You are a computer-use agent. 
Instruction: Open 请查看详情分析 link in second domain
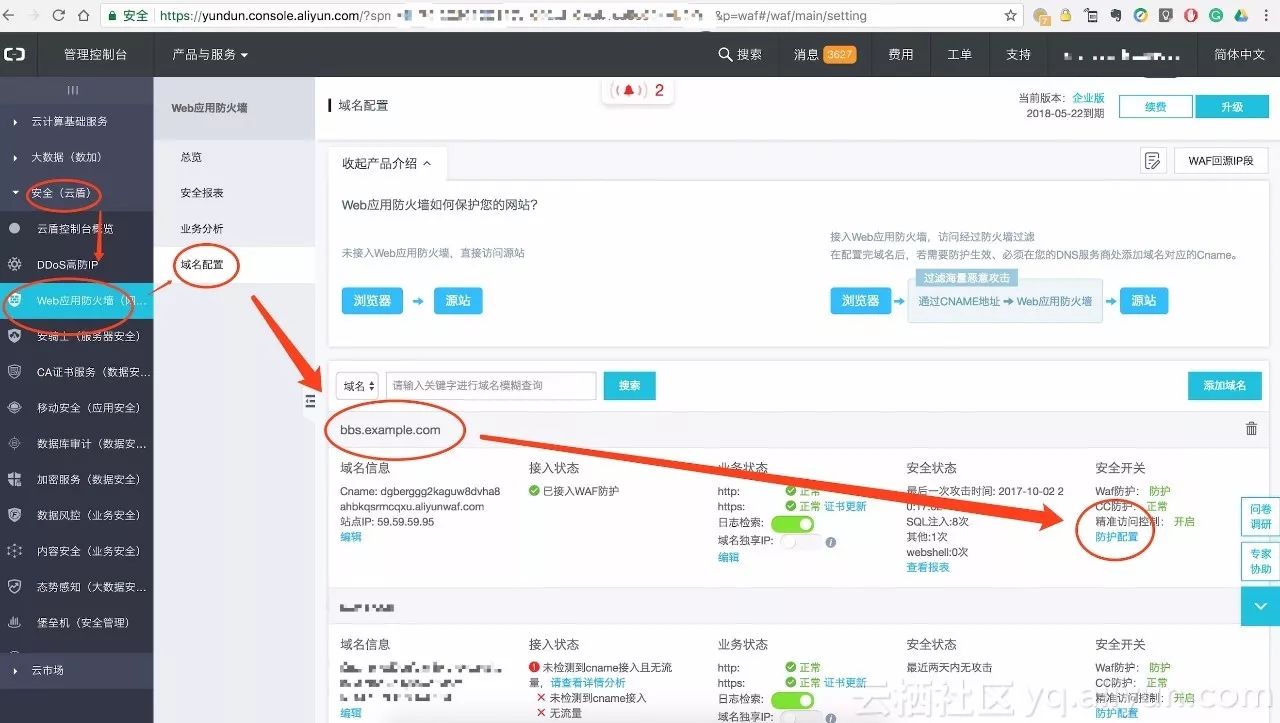588,683
